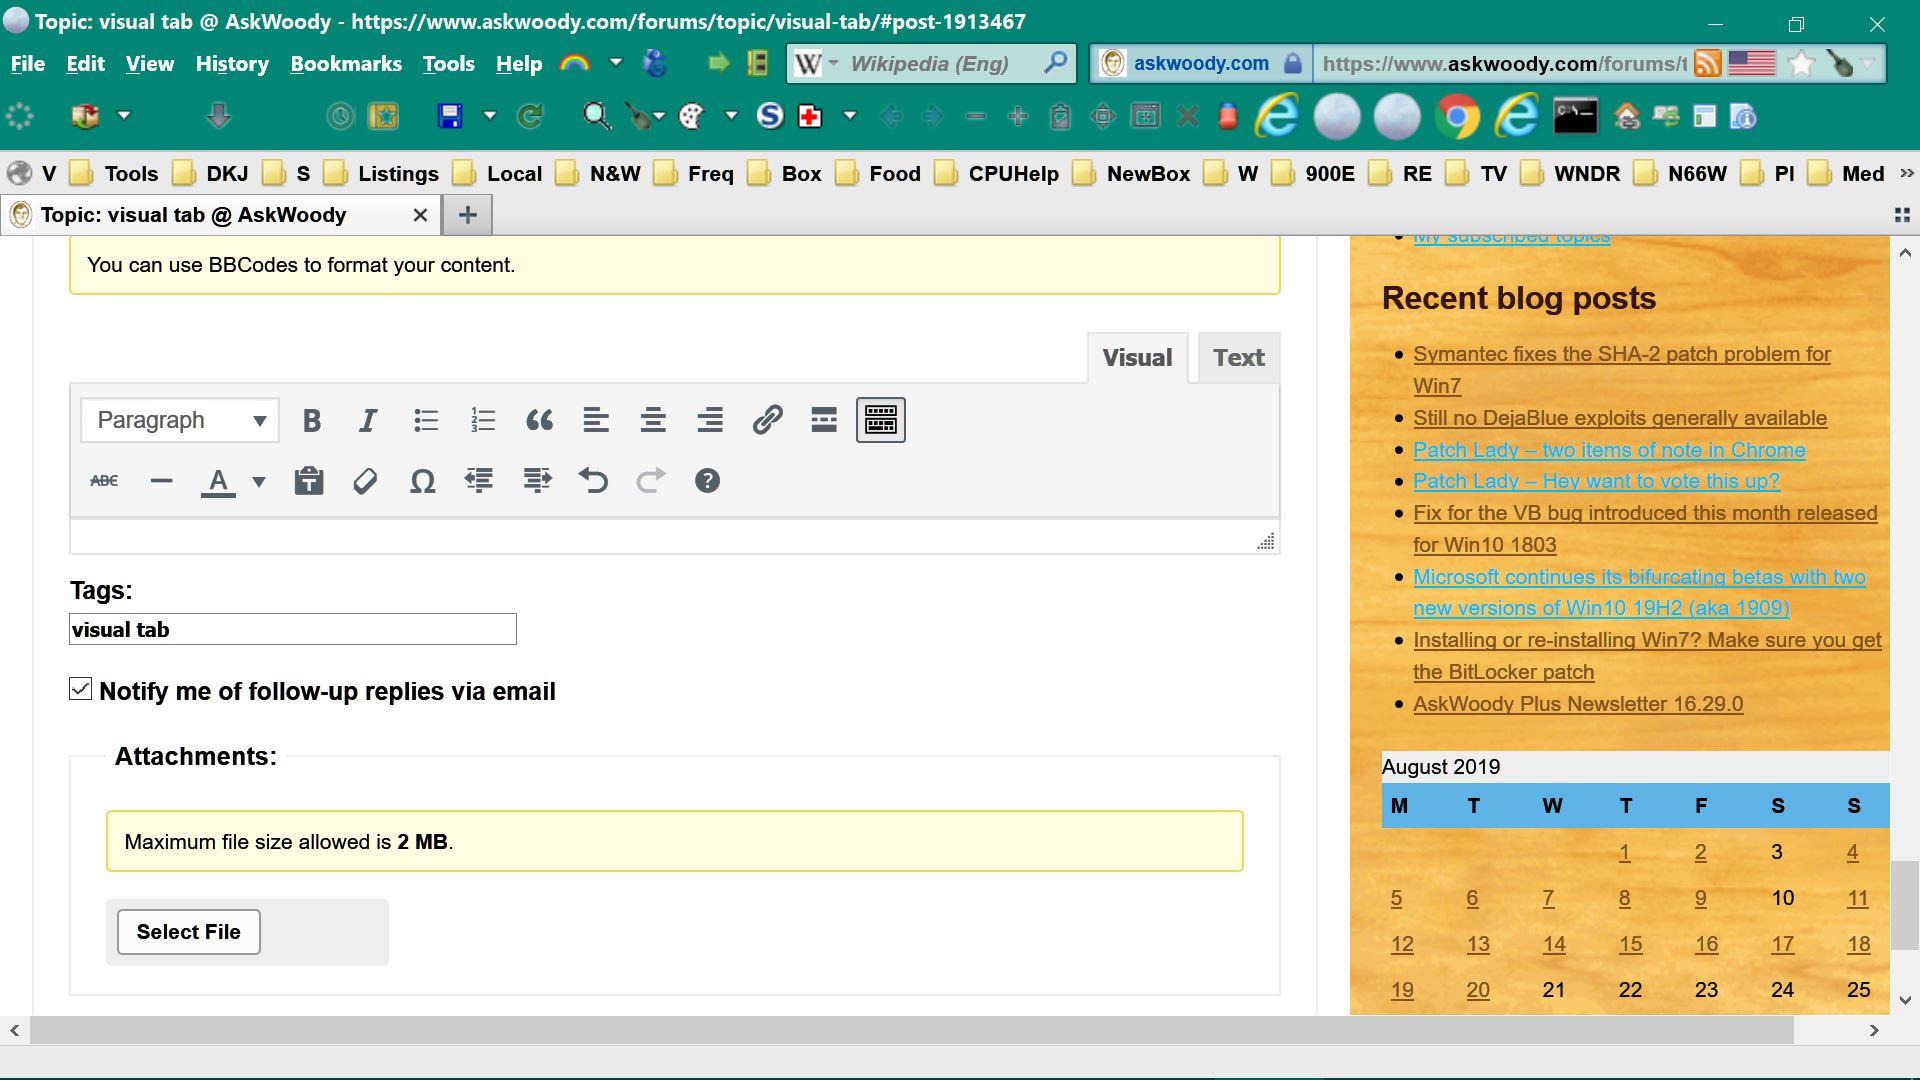Insert a blockquote in the editor

(539, 421)
